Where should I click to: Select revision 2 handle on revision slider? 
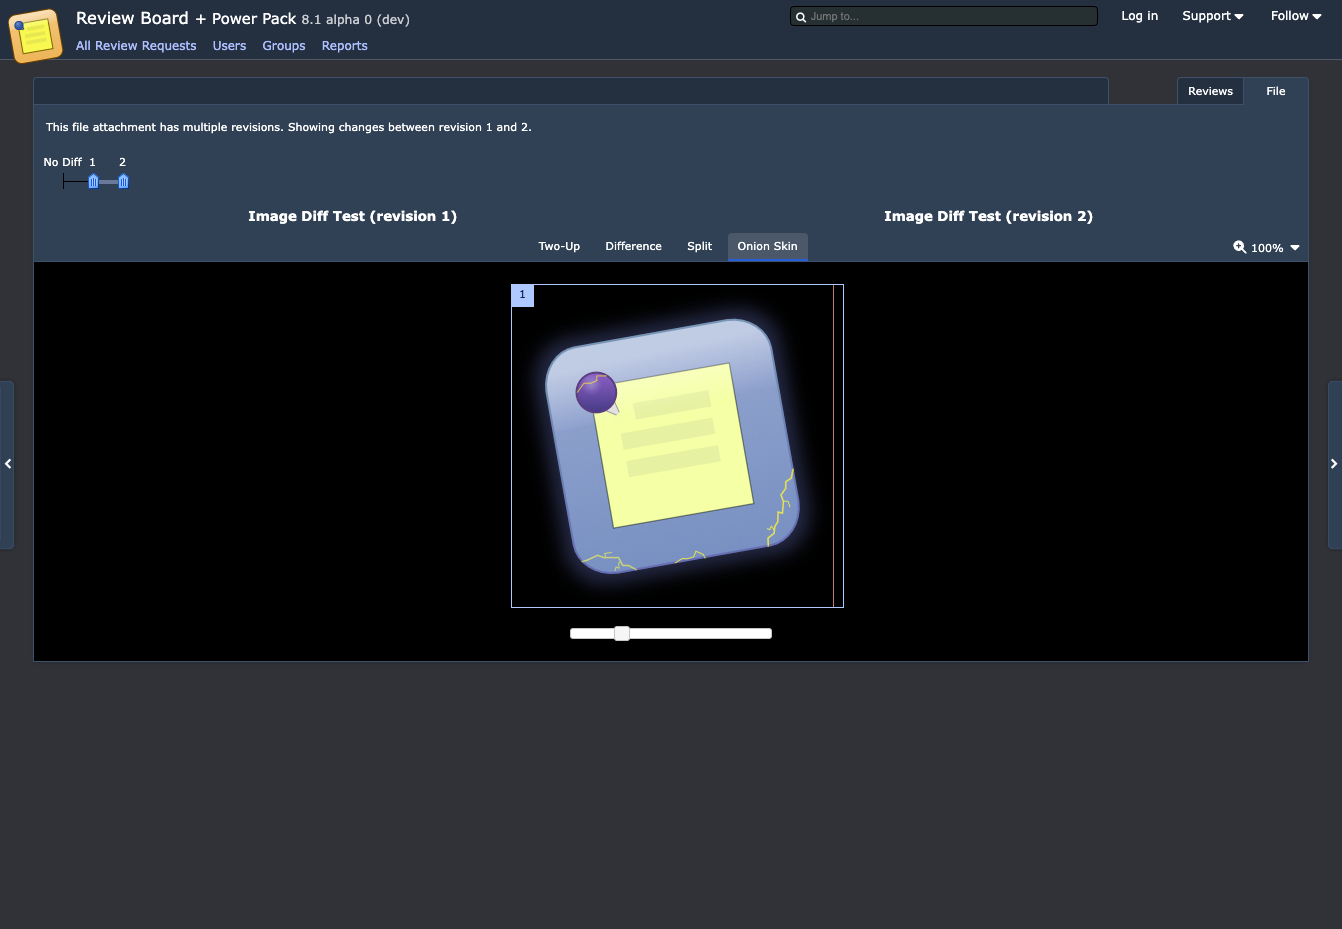coord(123,181)
